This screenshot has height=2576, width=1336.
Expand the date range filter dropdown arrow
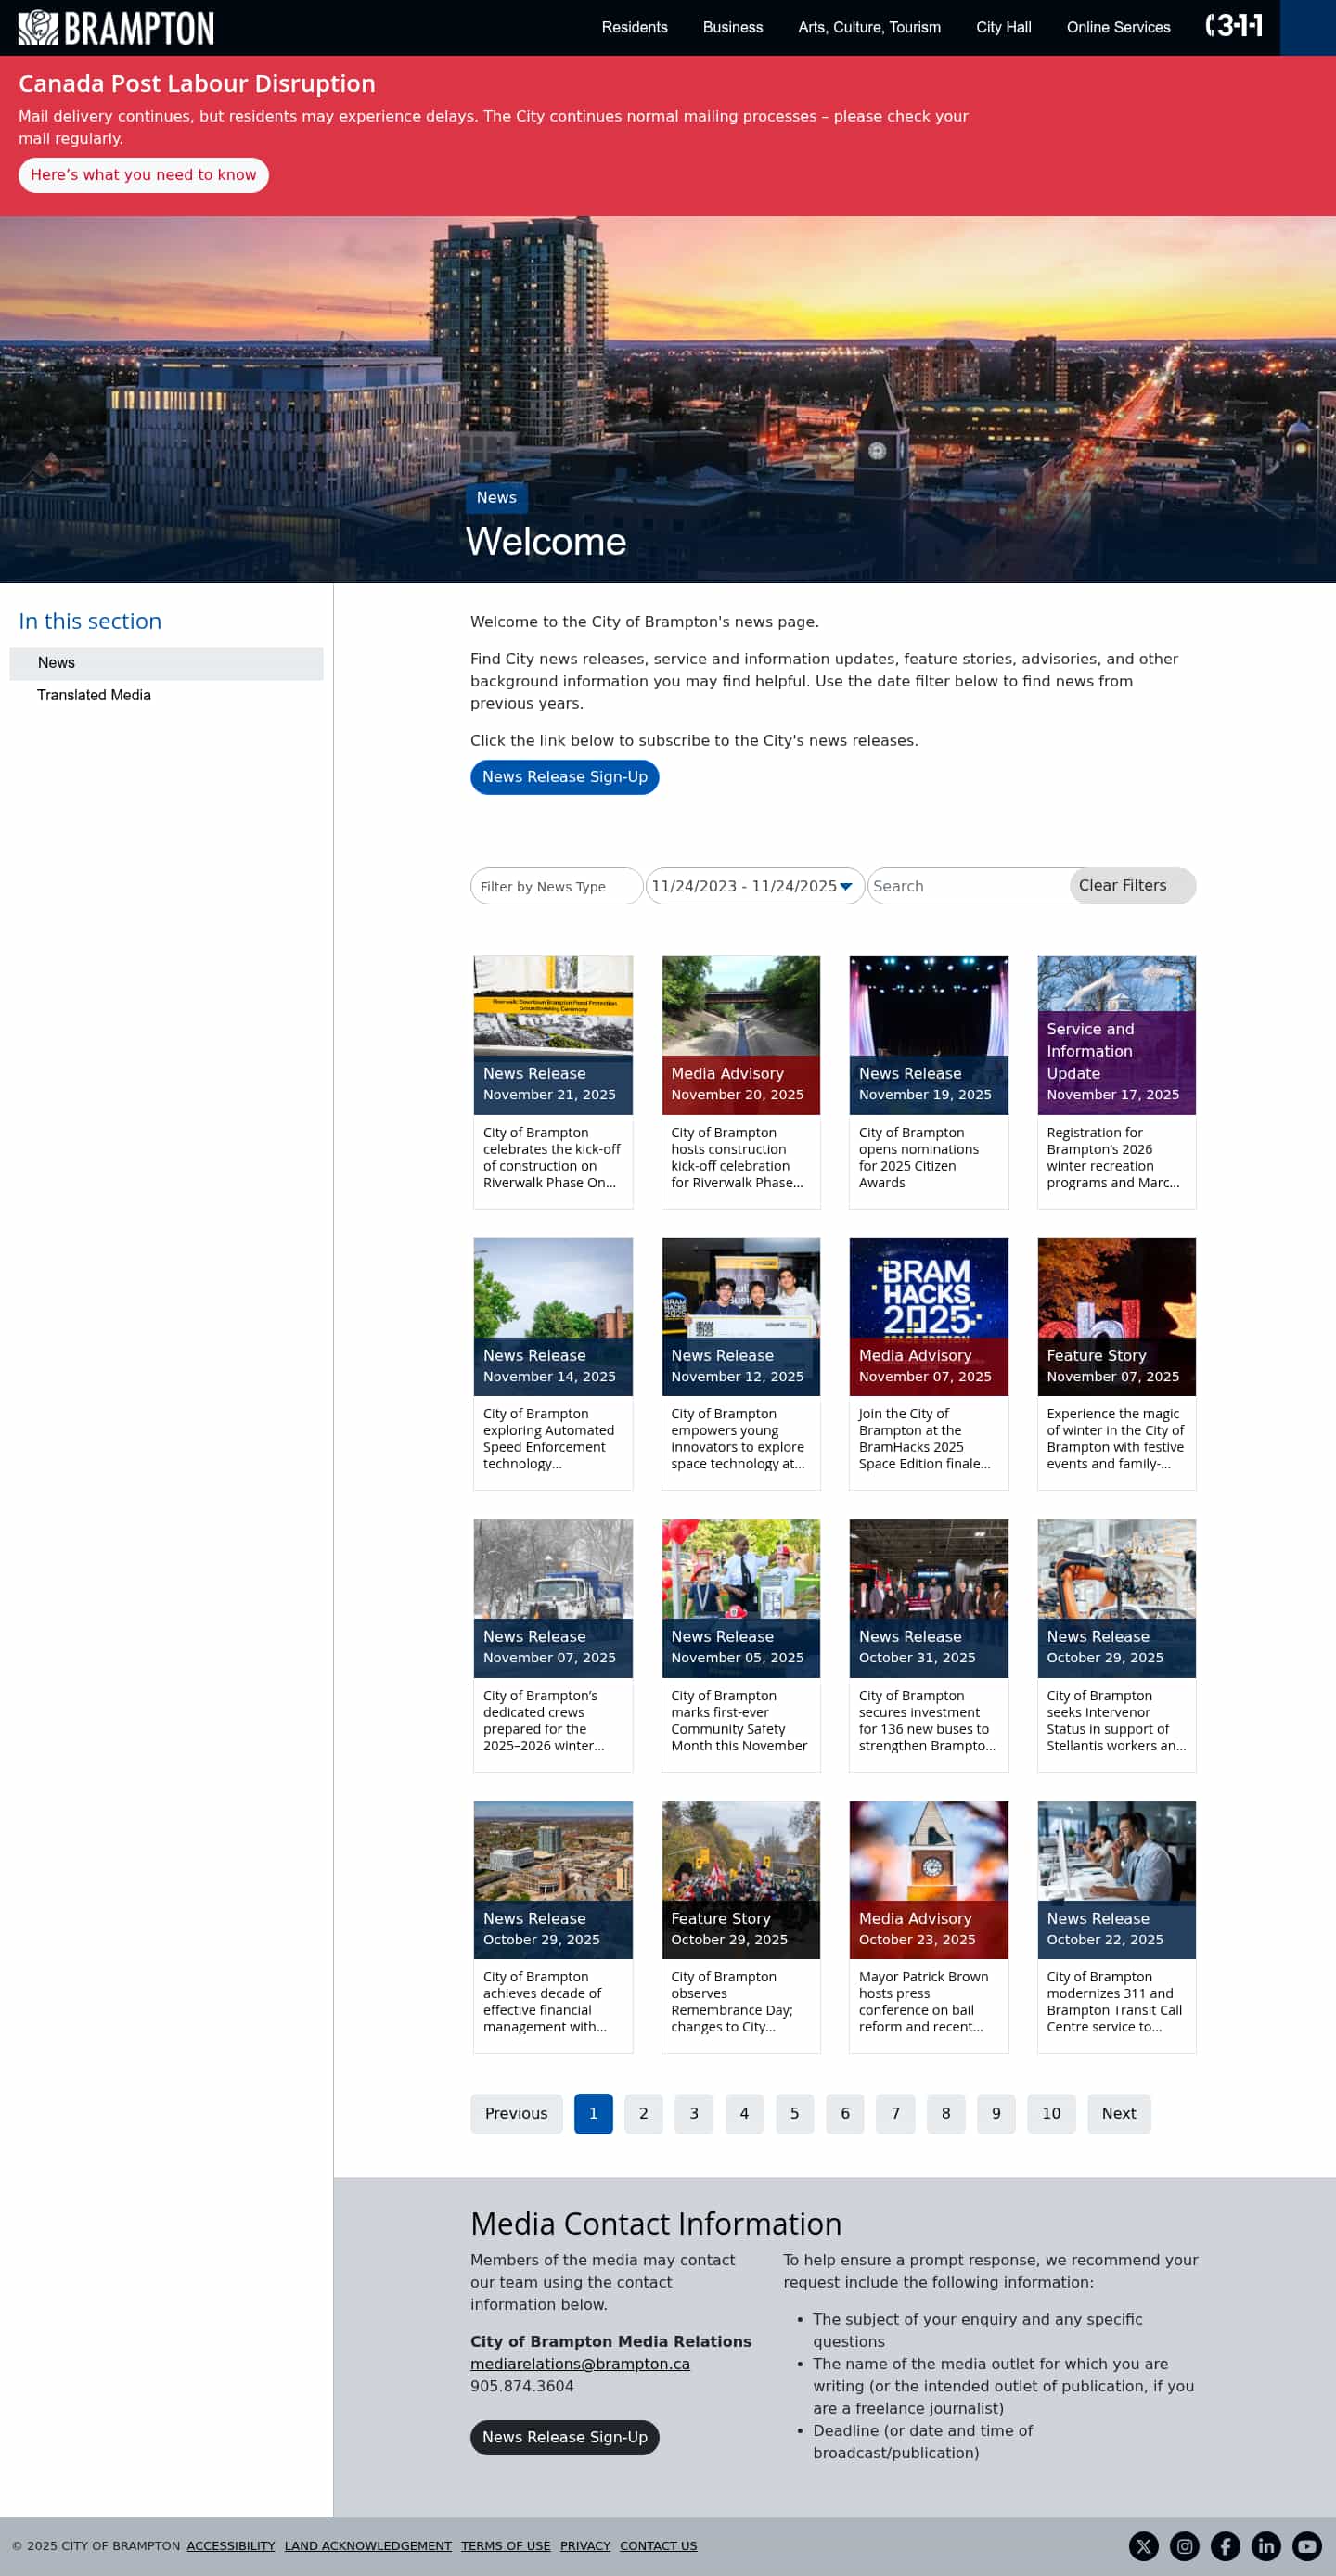tap(846, 886)
